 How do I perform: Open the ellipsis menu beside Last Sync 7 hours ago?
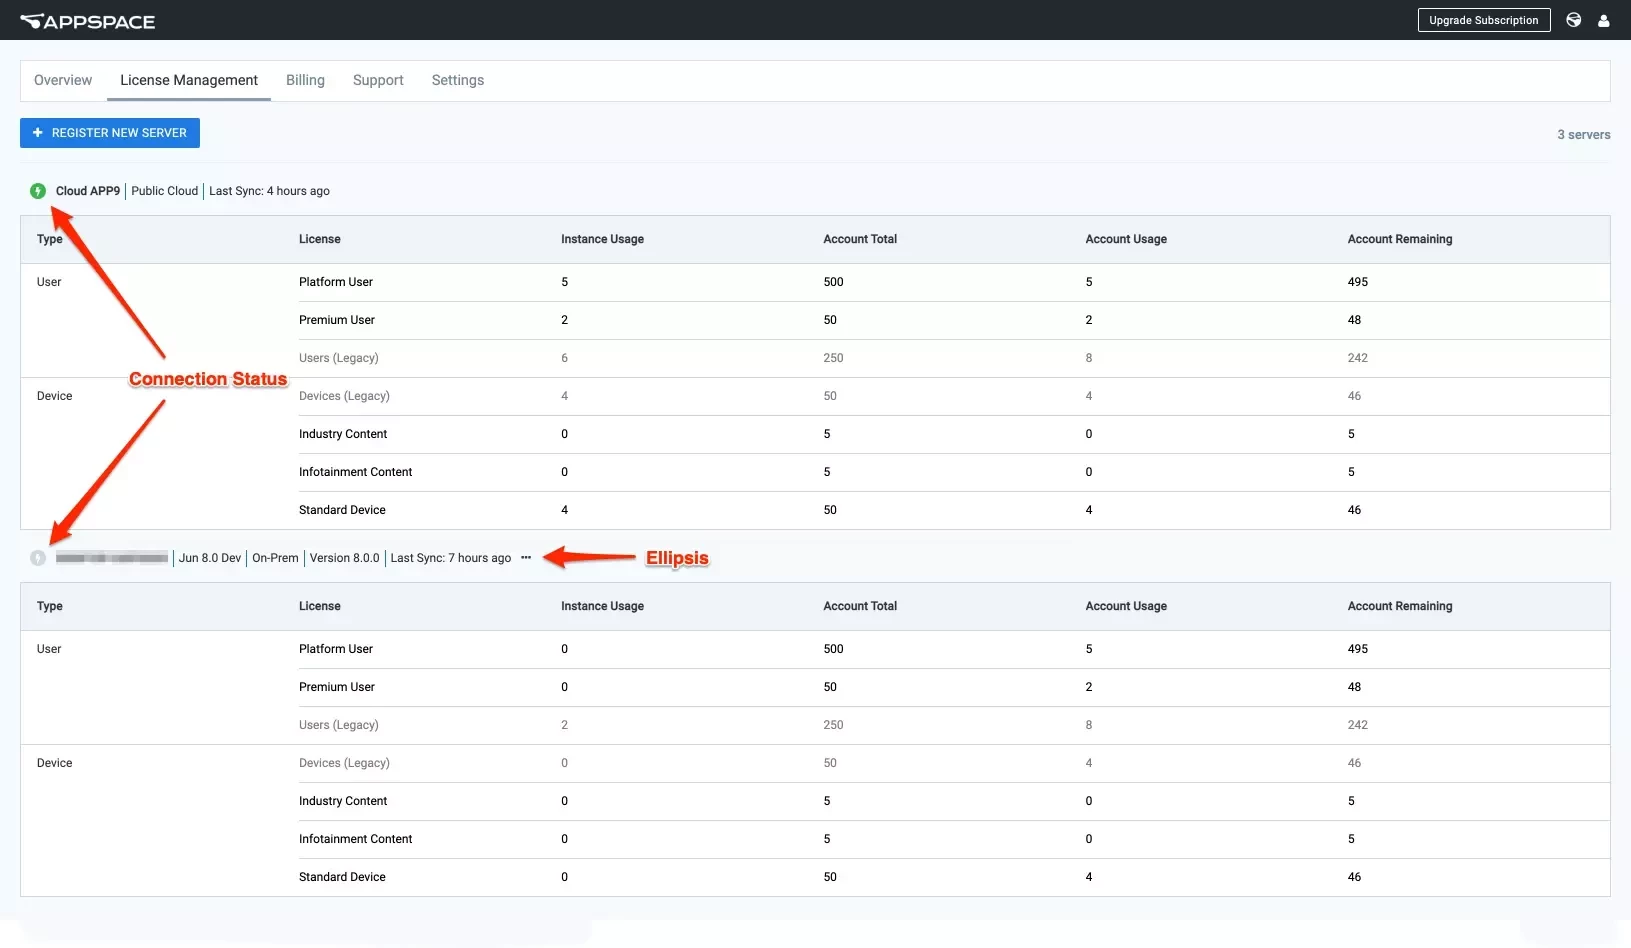(x=526, y=558)
